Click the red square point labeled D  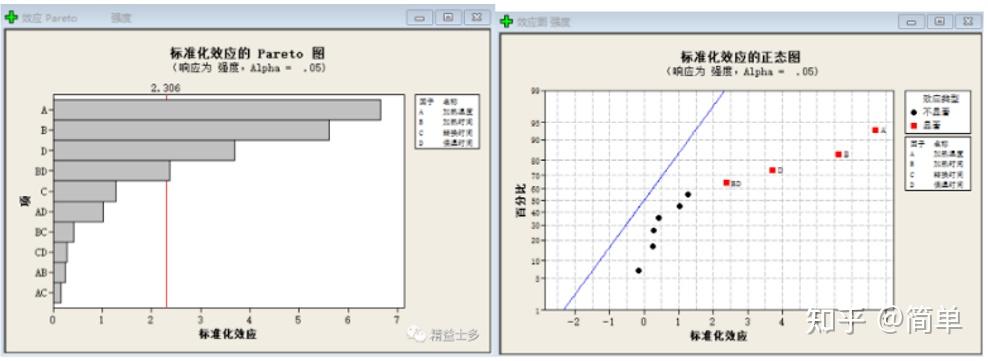[x=773, y=170]
